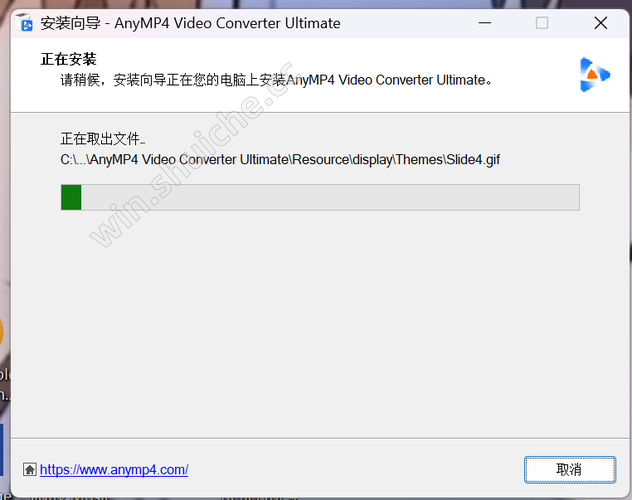Click the truncated desktop label left of the installer
Image resolution: width=632 pixels, height=500 pixels.
point(5,385)
